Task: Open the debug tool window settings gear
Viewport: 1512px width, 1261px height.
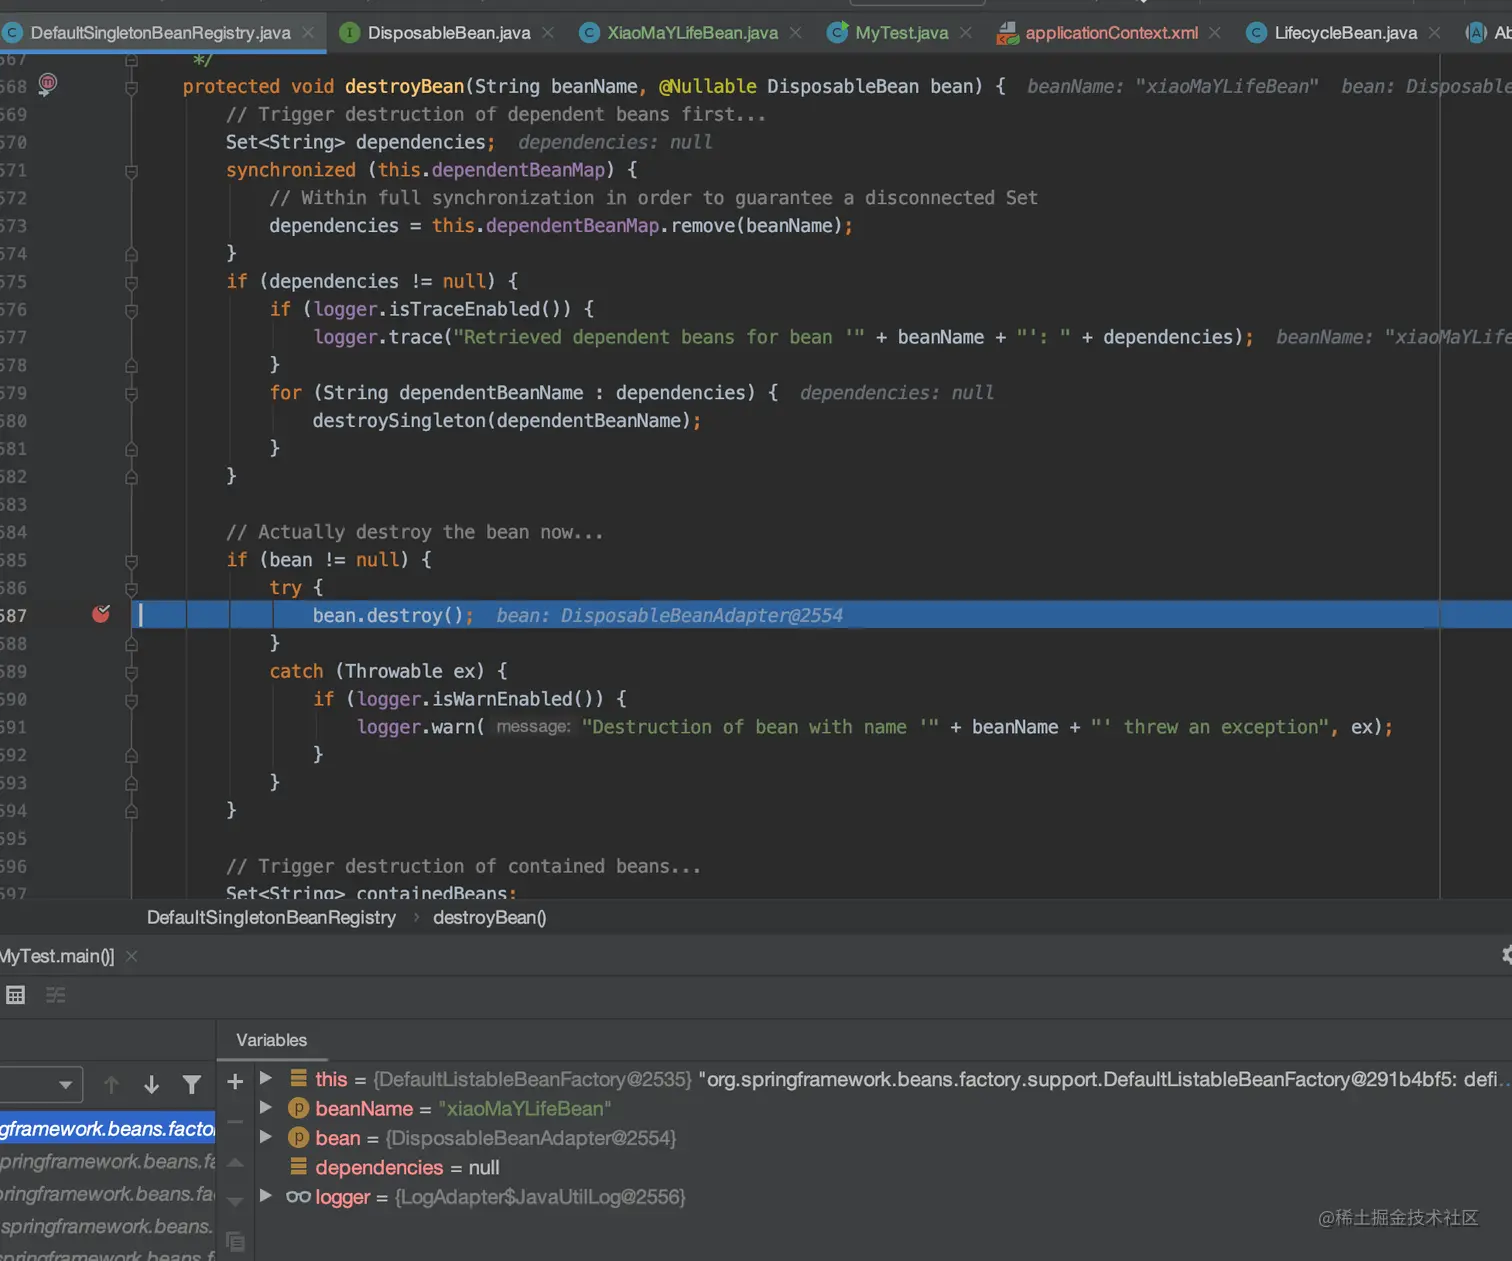Action: click(1507, 955)
